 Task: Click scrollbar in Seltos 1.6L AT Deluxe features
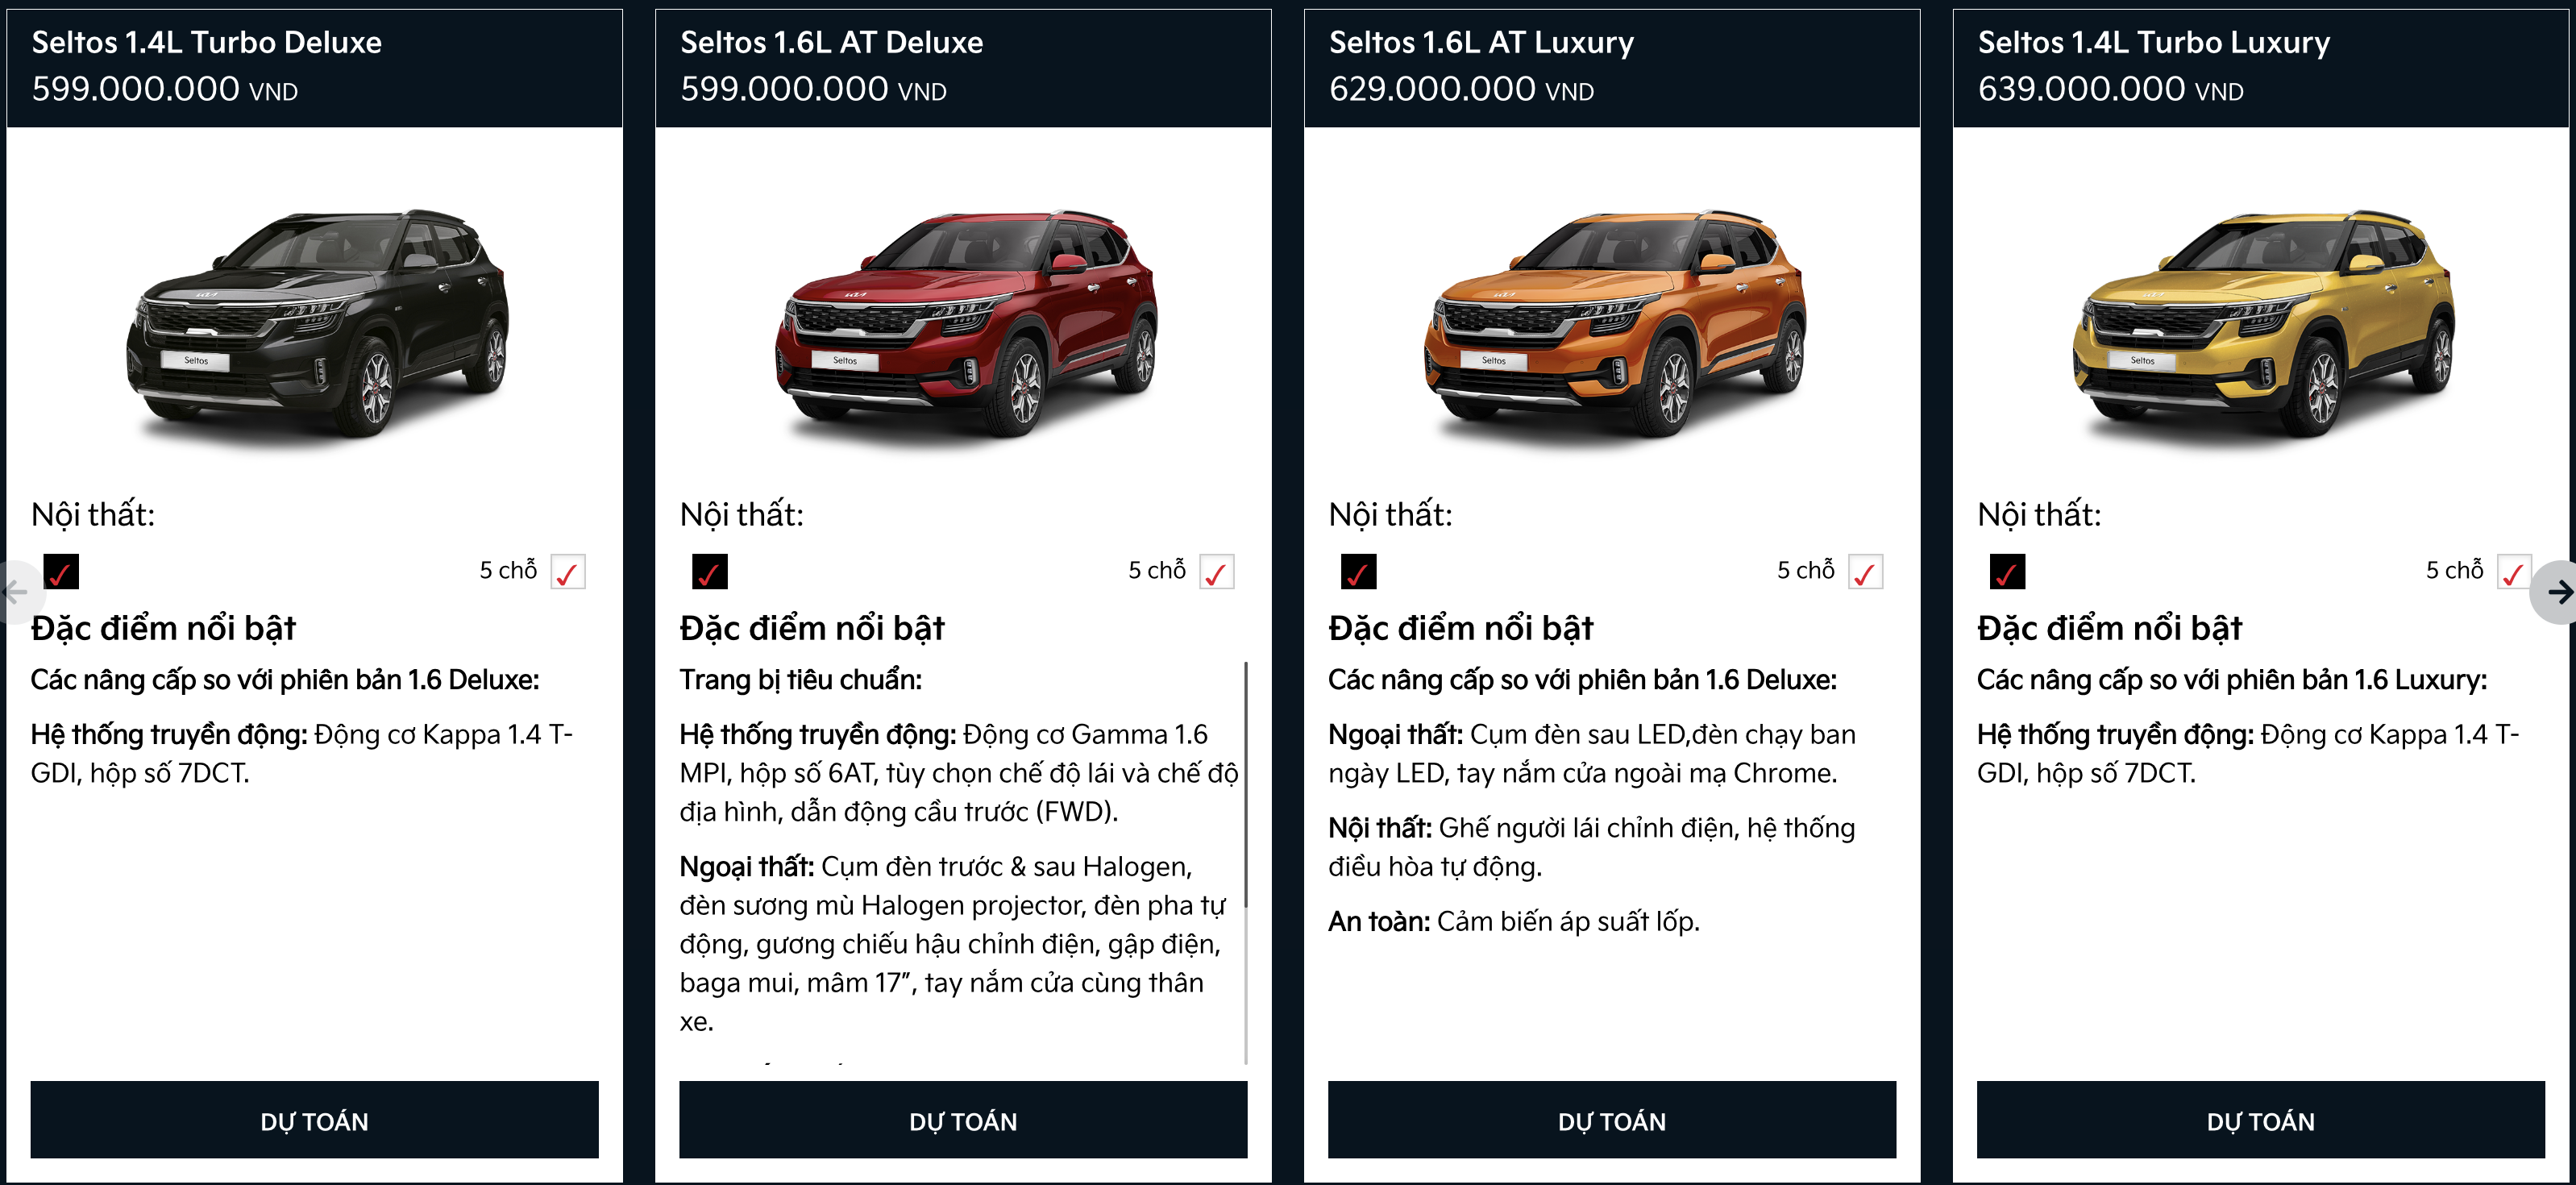point(1246,785)
